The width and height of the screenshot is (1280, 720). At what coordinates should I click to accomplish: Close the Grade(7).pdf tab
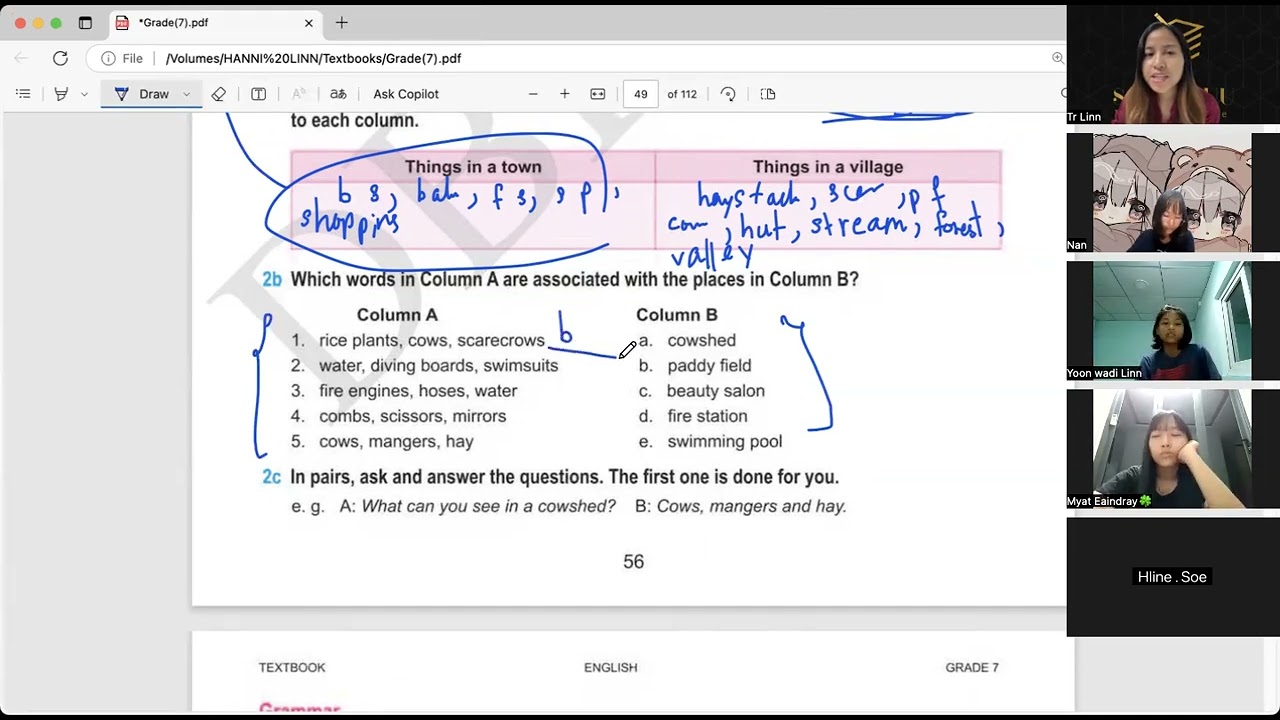pos(308,22)
